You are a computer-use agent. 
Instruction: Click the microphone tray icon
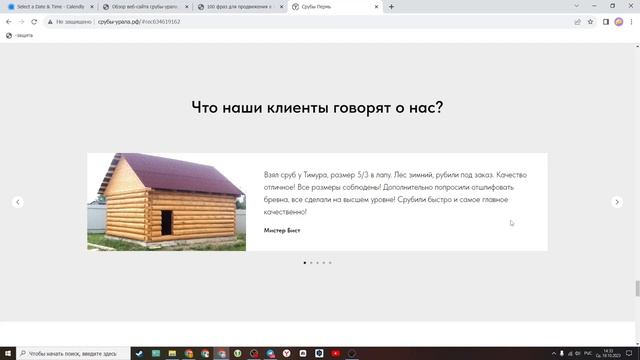click(x=562, y=353)
